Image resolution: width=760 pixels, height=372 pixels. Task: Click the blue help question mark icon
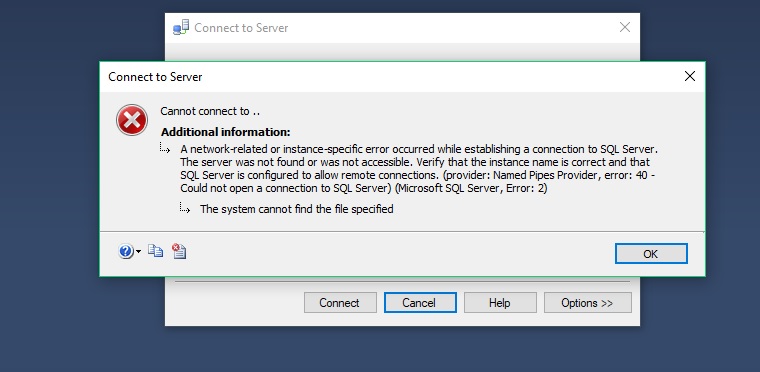point(126,251)
